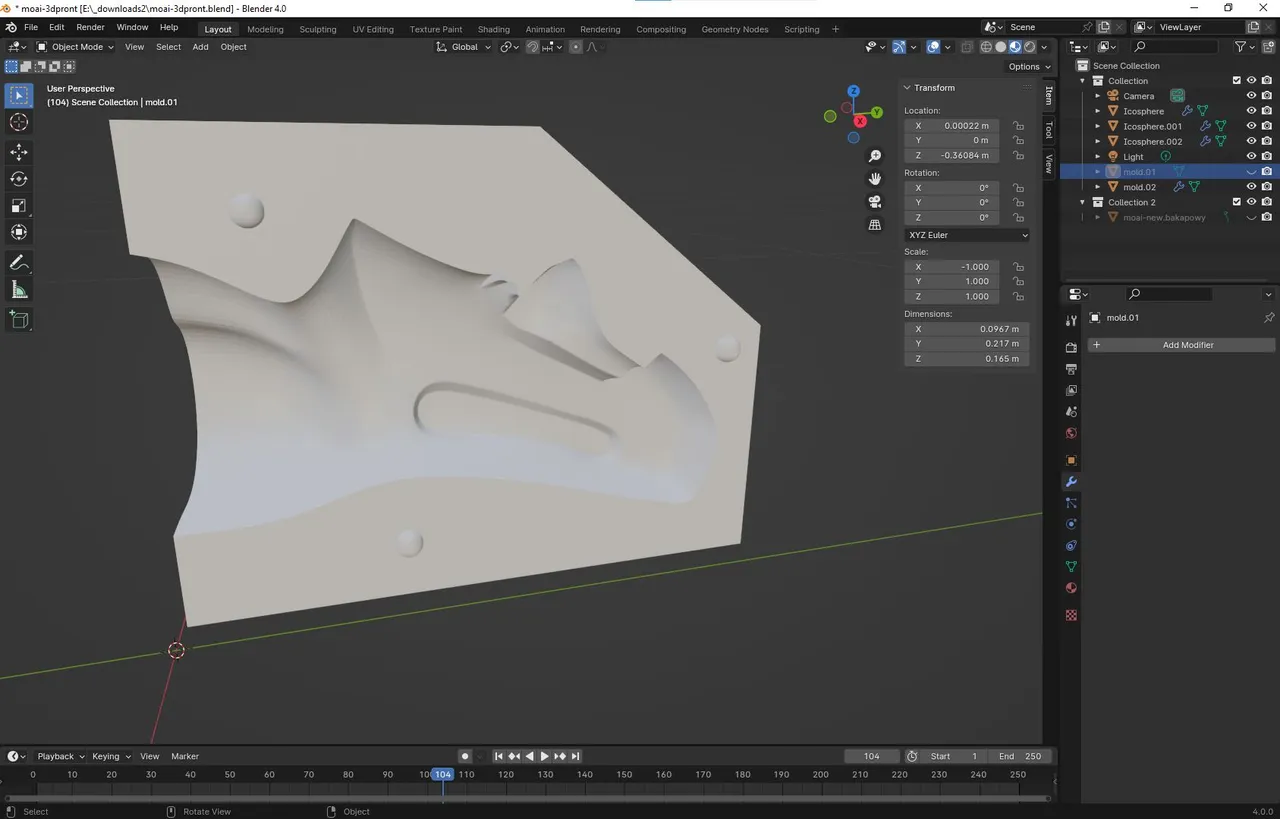The height and width of the screenshot is (819, 1280).
Task: Open the Object Constraints properties tab
Action: click(1071, 545)
